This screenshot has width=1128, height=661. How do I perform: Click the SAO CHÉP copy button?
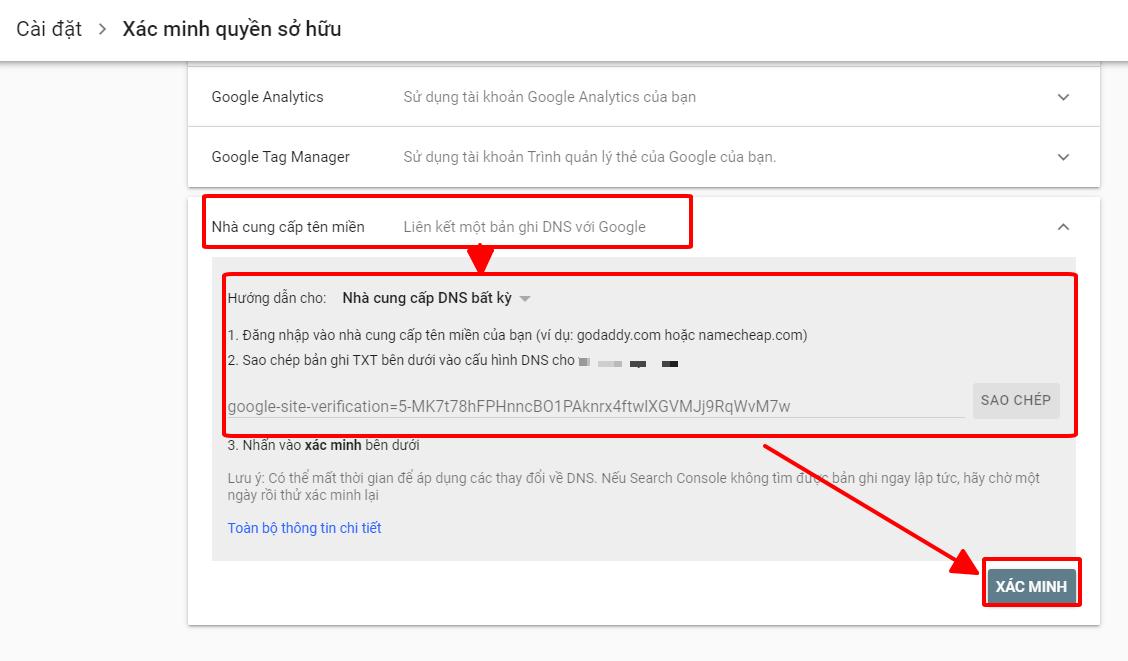click(1016, 401)
